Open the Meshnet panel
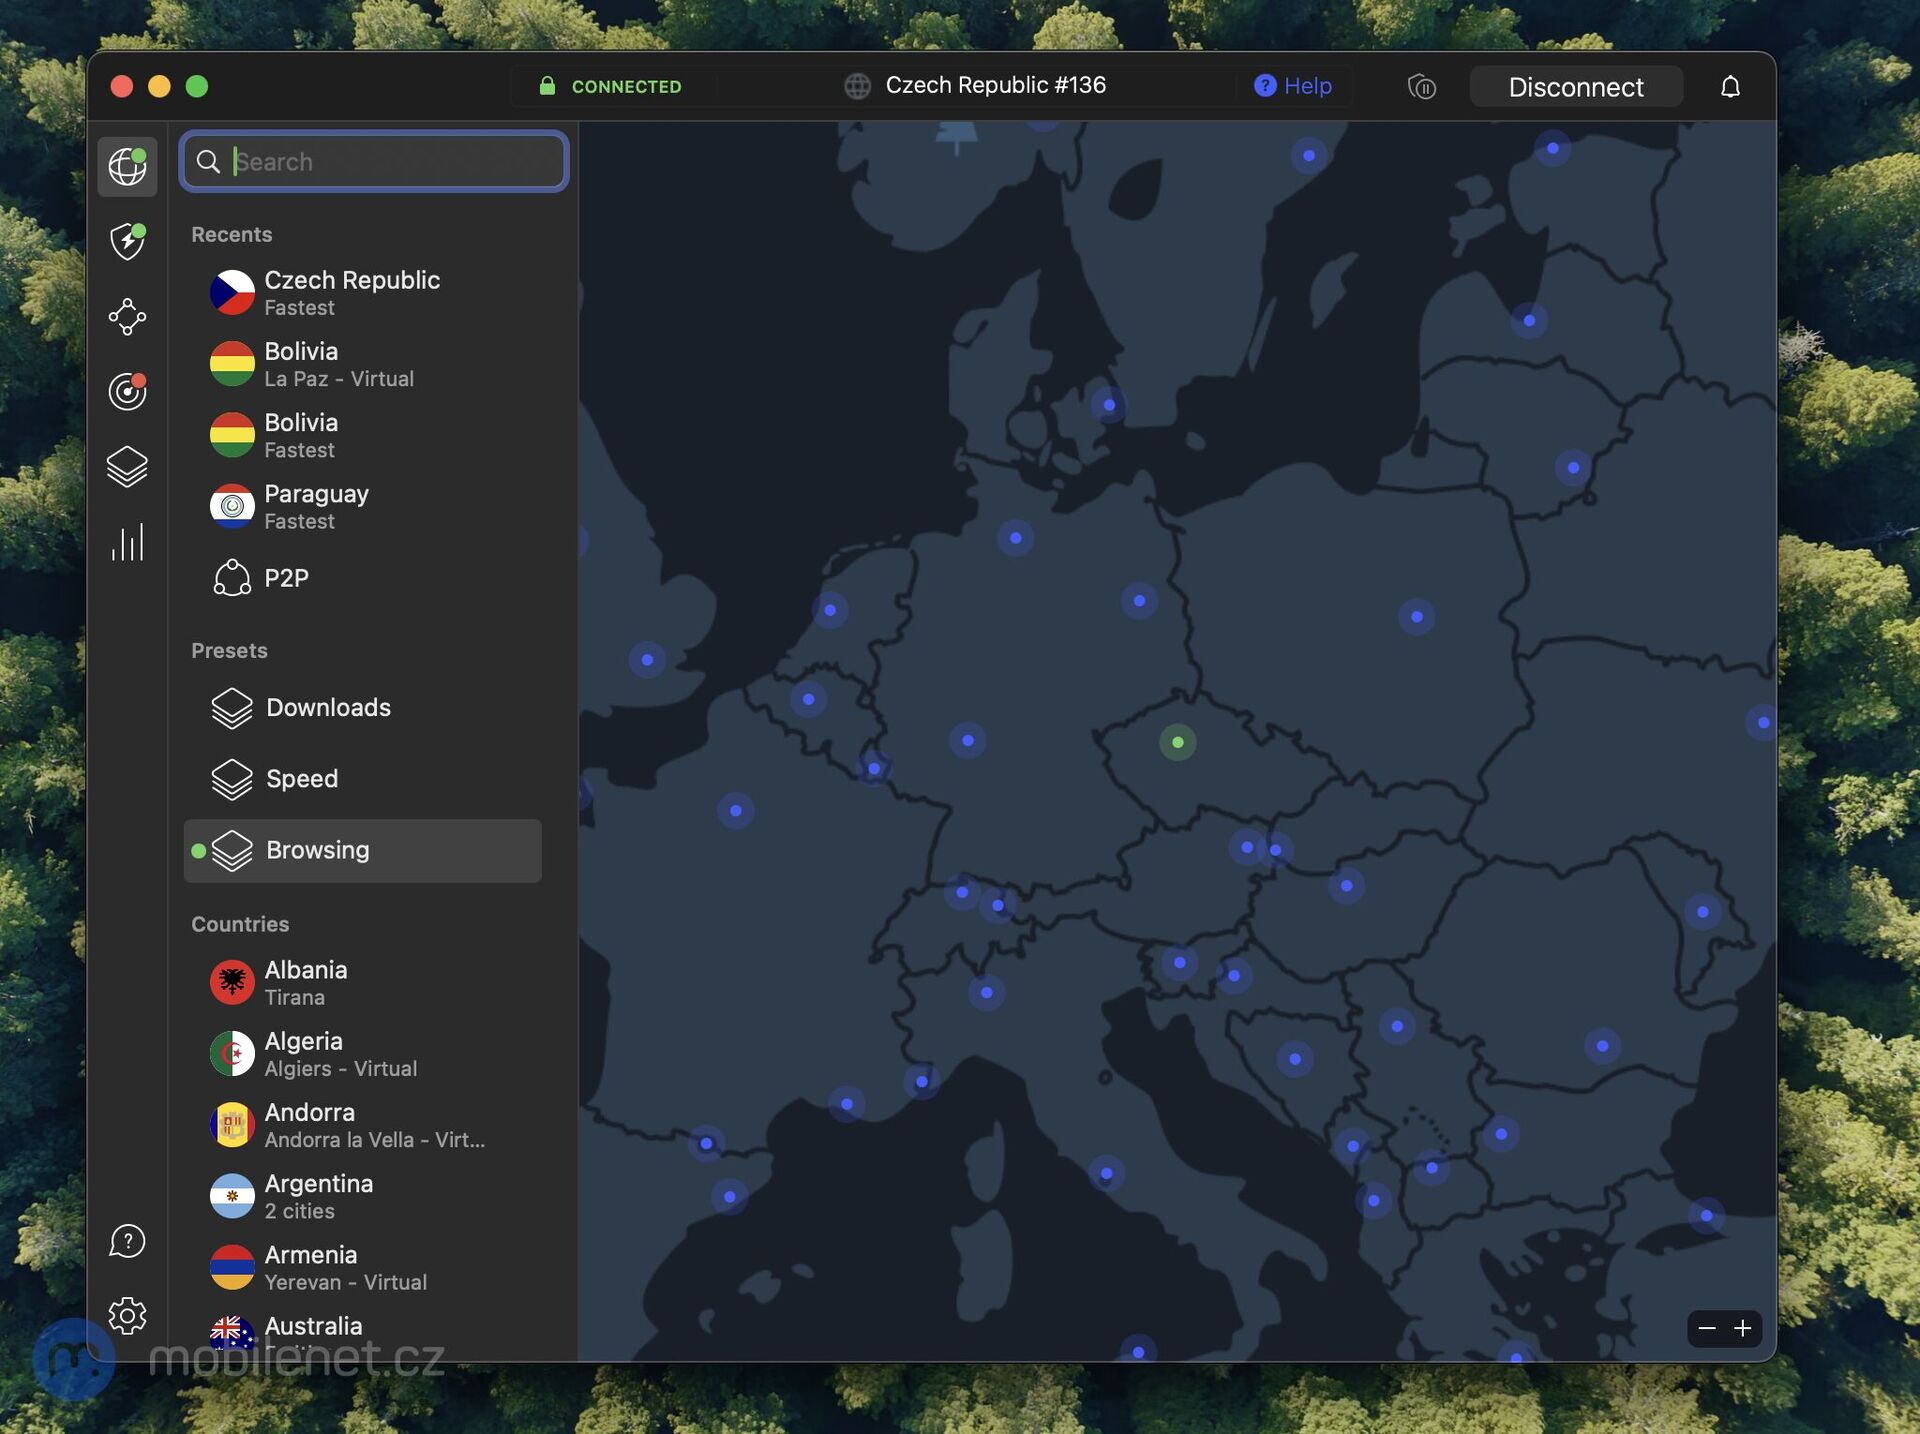 (x=127, y=316)
